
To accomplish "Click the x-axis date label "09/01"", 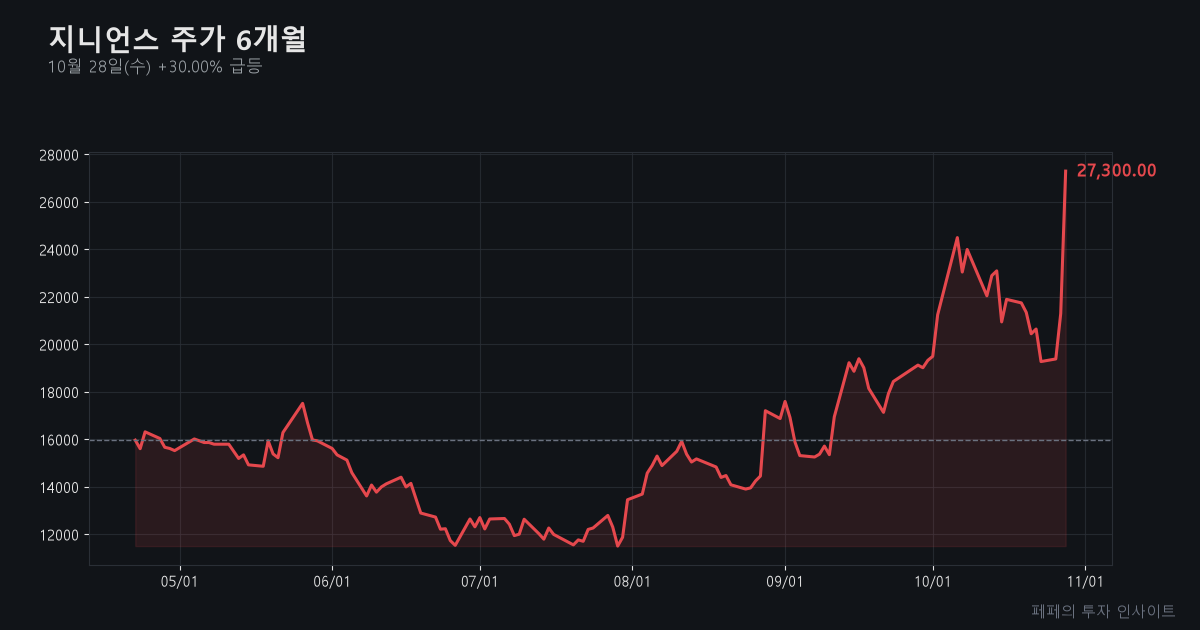I will (785, 581).
